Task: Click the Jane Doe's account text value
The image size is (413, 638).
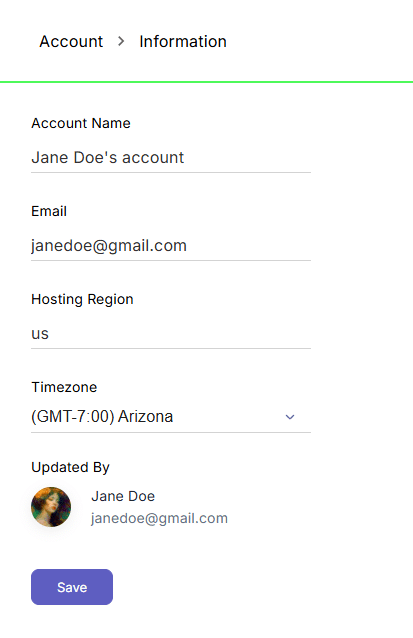Action: click(x=108, y=157)
